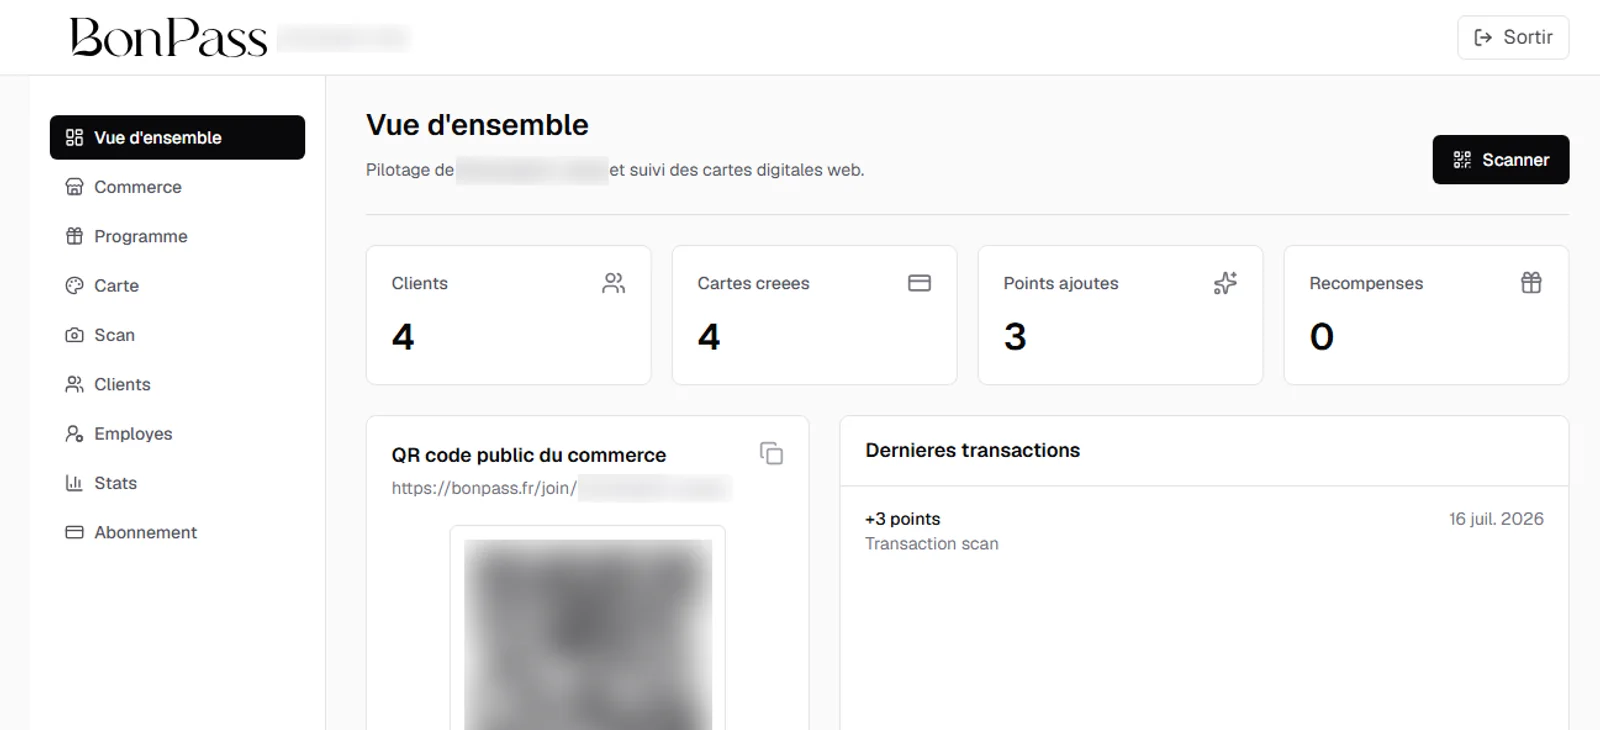The height and width of the screenshot is (730, 1600).
Task: Click the Sortir logout button
Action: pos(1513,37)
